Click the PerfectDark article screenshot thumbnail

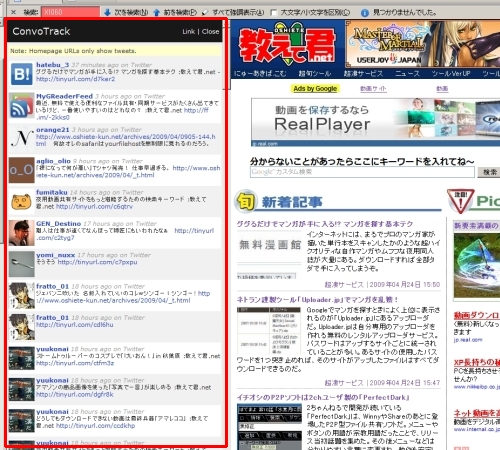(x=269, y=427)
